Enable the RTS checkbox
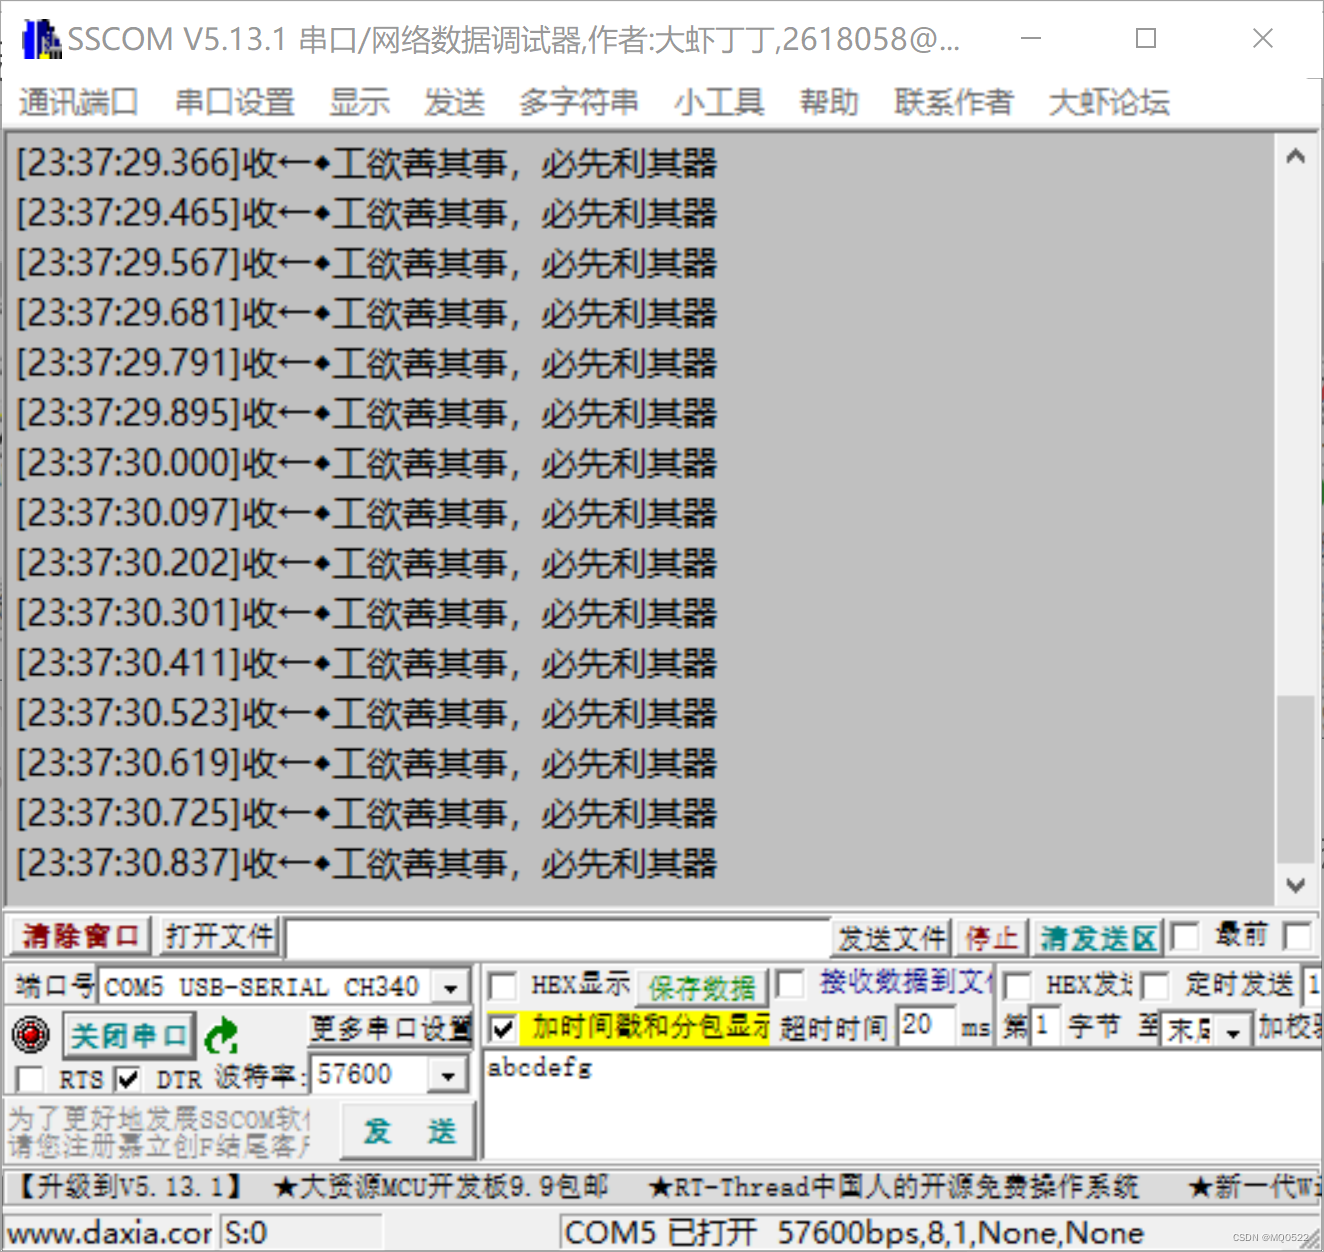 click(x=29, y=1078)
